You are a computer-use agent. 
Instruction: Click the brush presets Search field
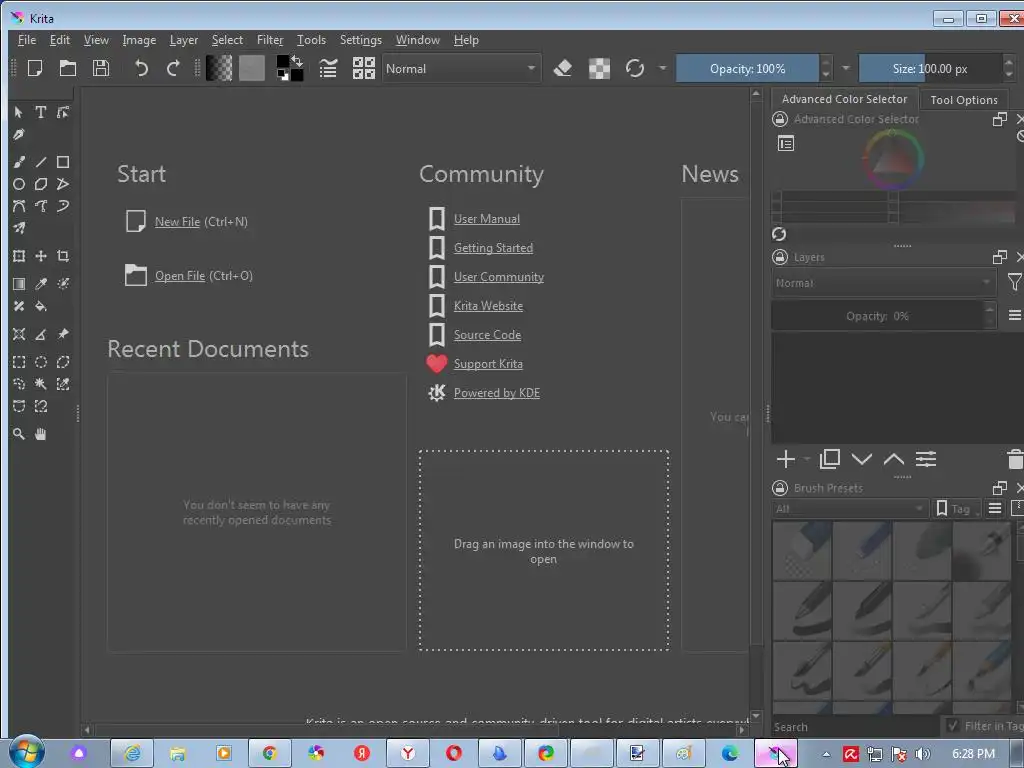(856, 726)
